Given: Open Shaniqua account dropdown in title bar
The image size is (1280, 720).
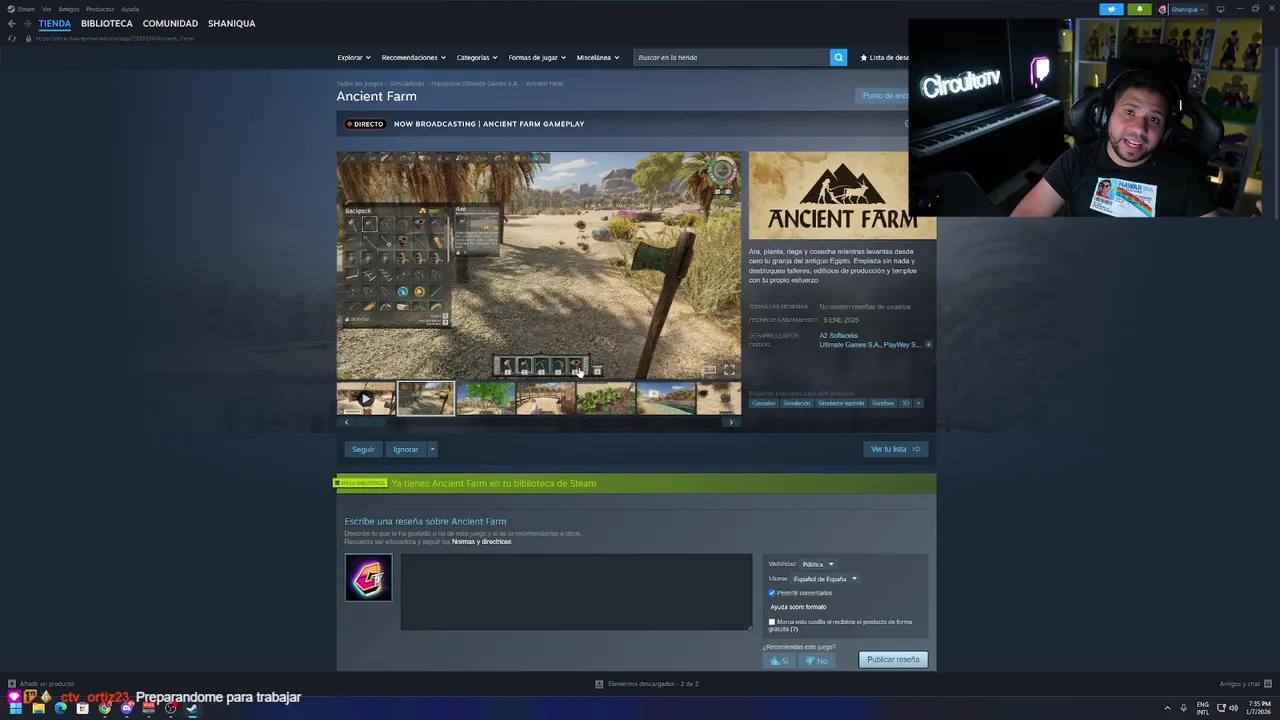Looking at the screenshot, I should [1187, 9].
